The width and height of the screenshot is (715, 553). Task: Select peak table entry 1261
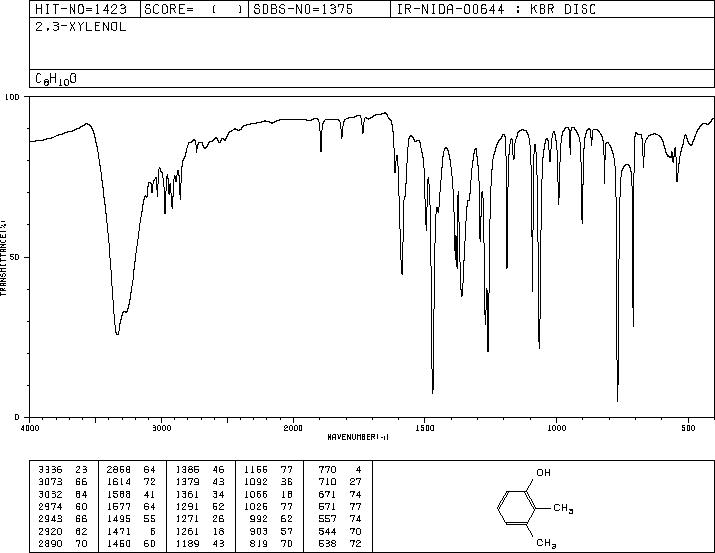point(187,532)
